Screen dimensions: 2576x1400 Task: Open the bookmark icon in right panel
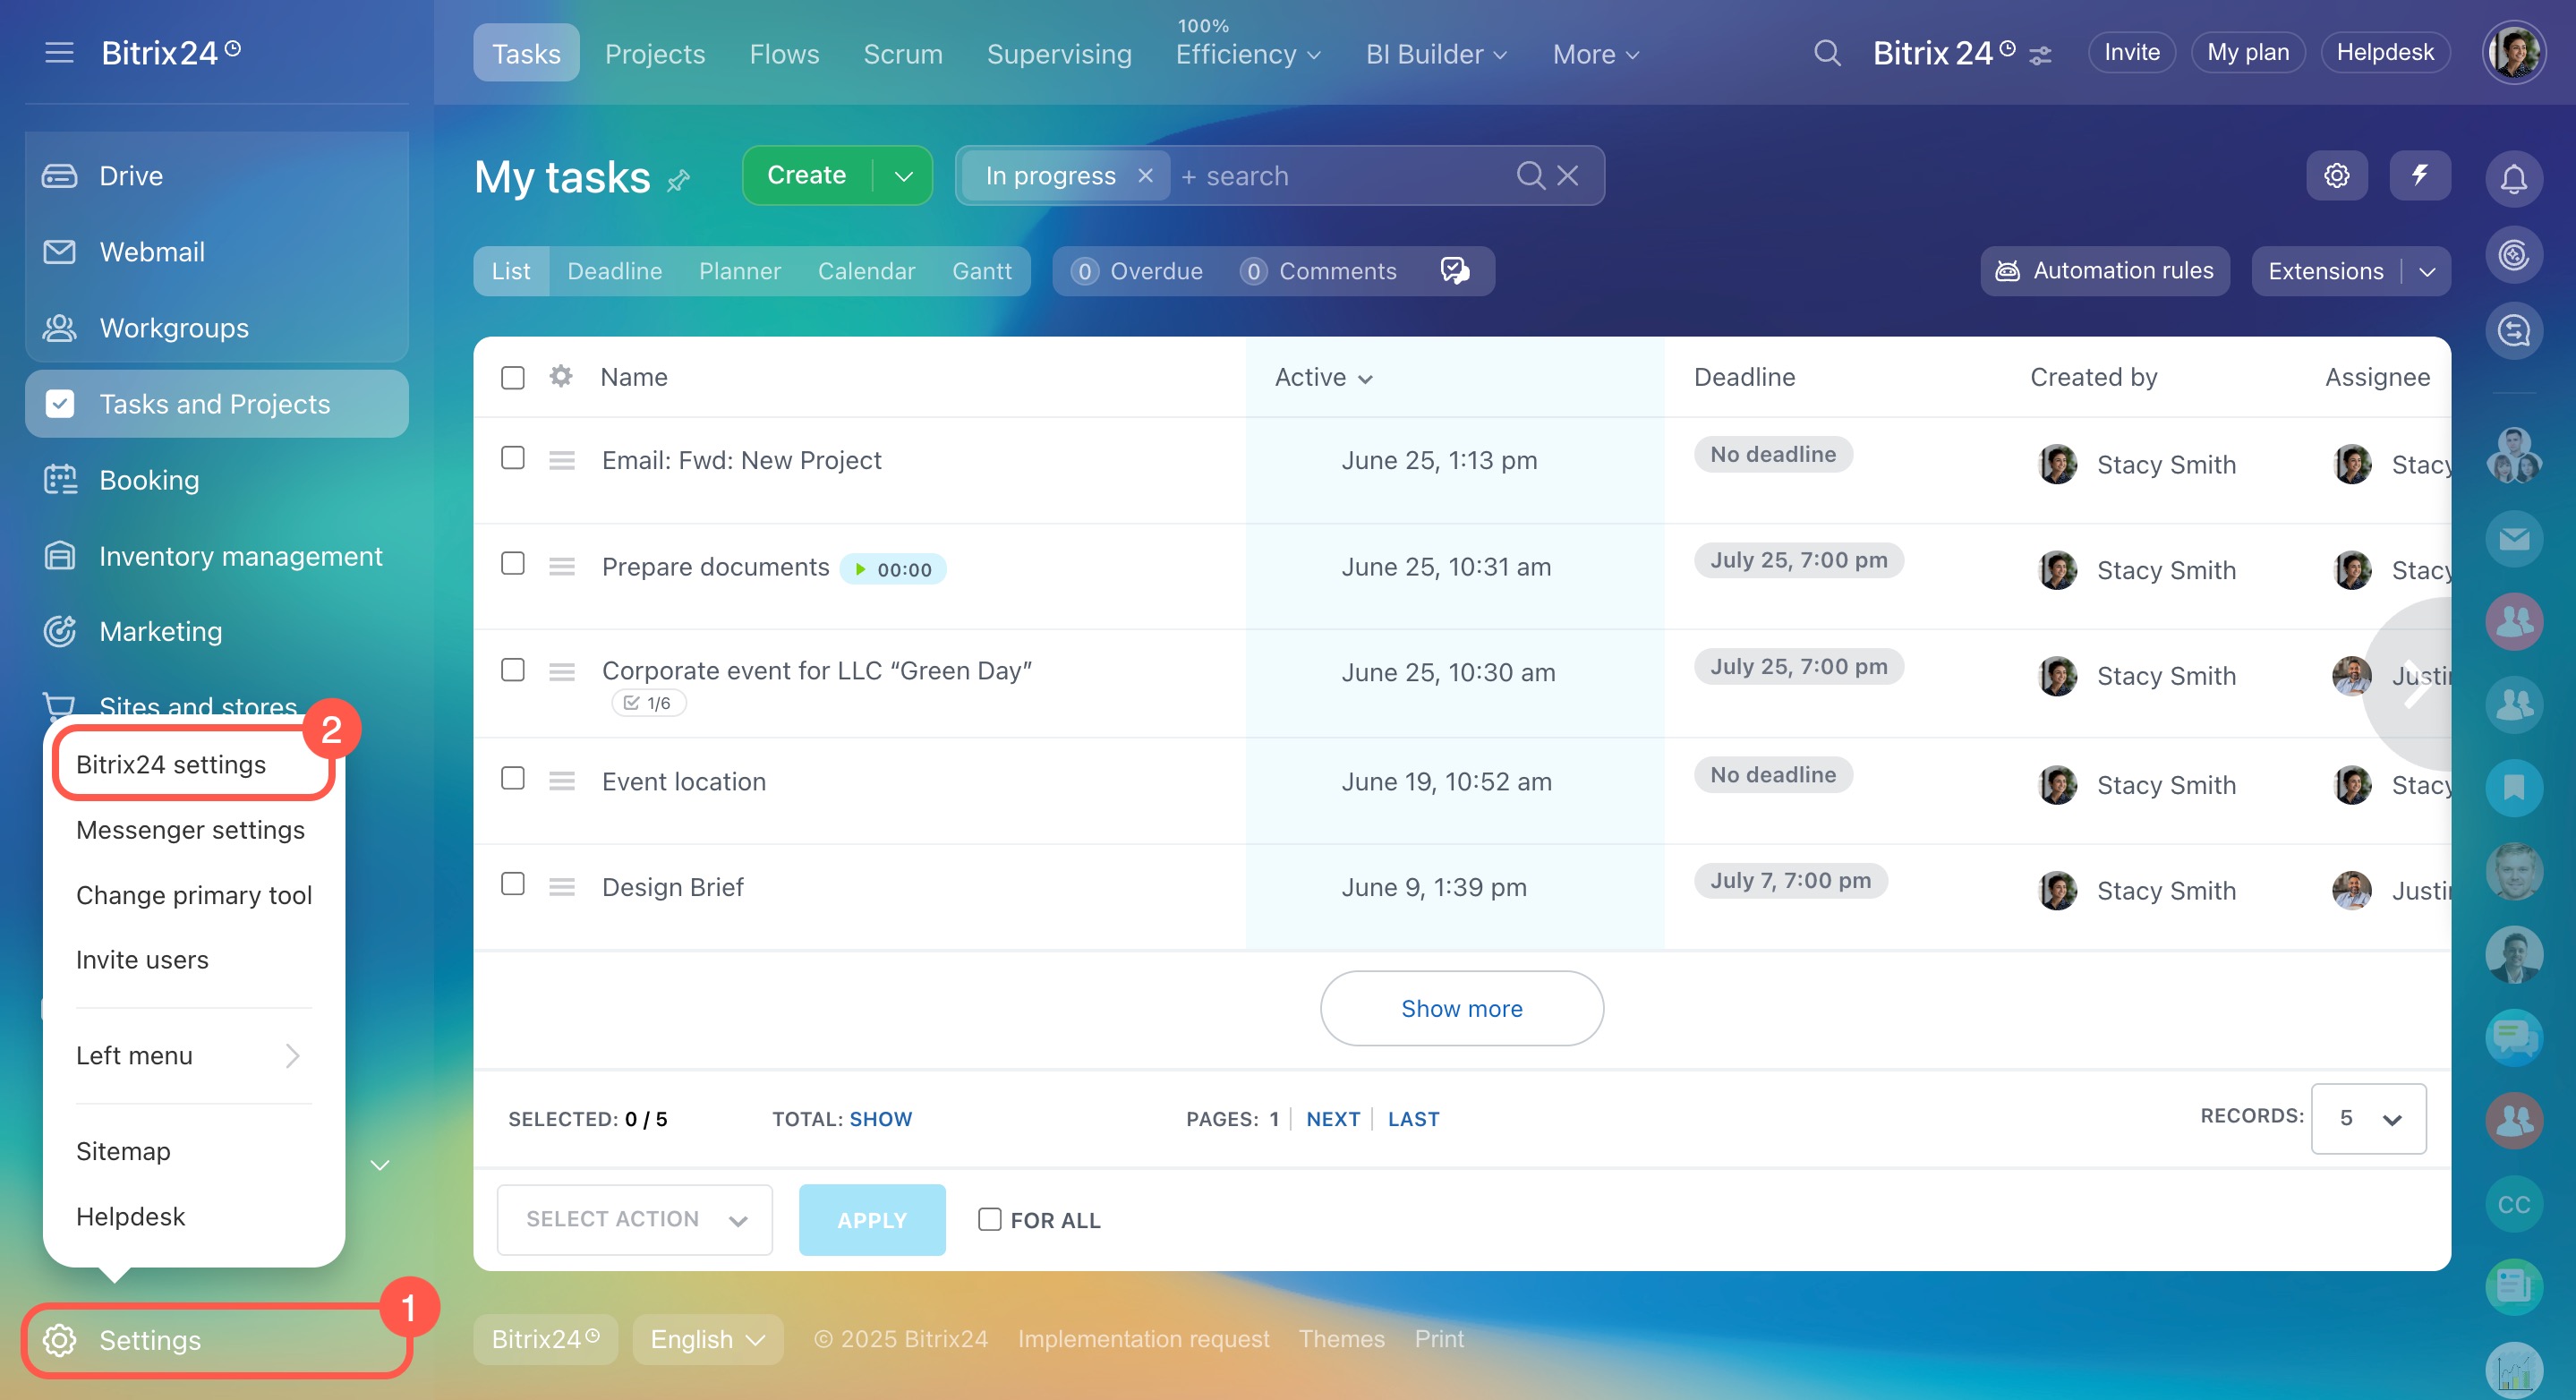[2513, 788]
